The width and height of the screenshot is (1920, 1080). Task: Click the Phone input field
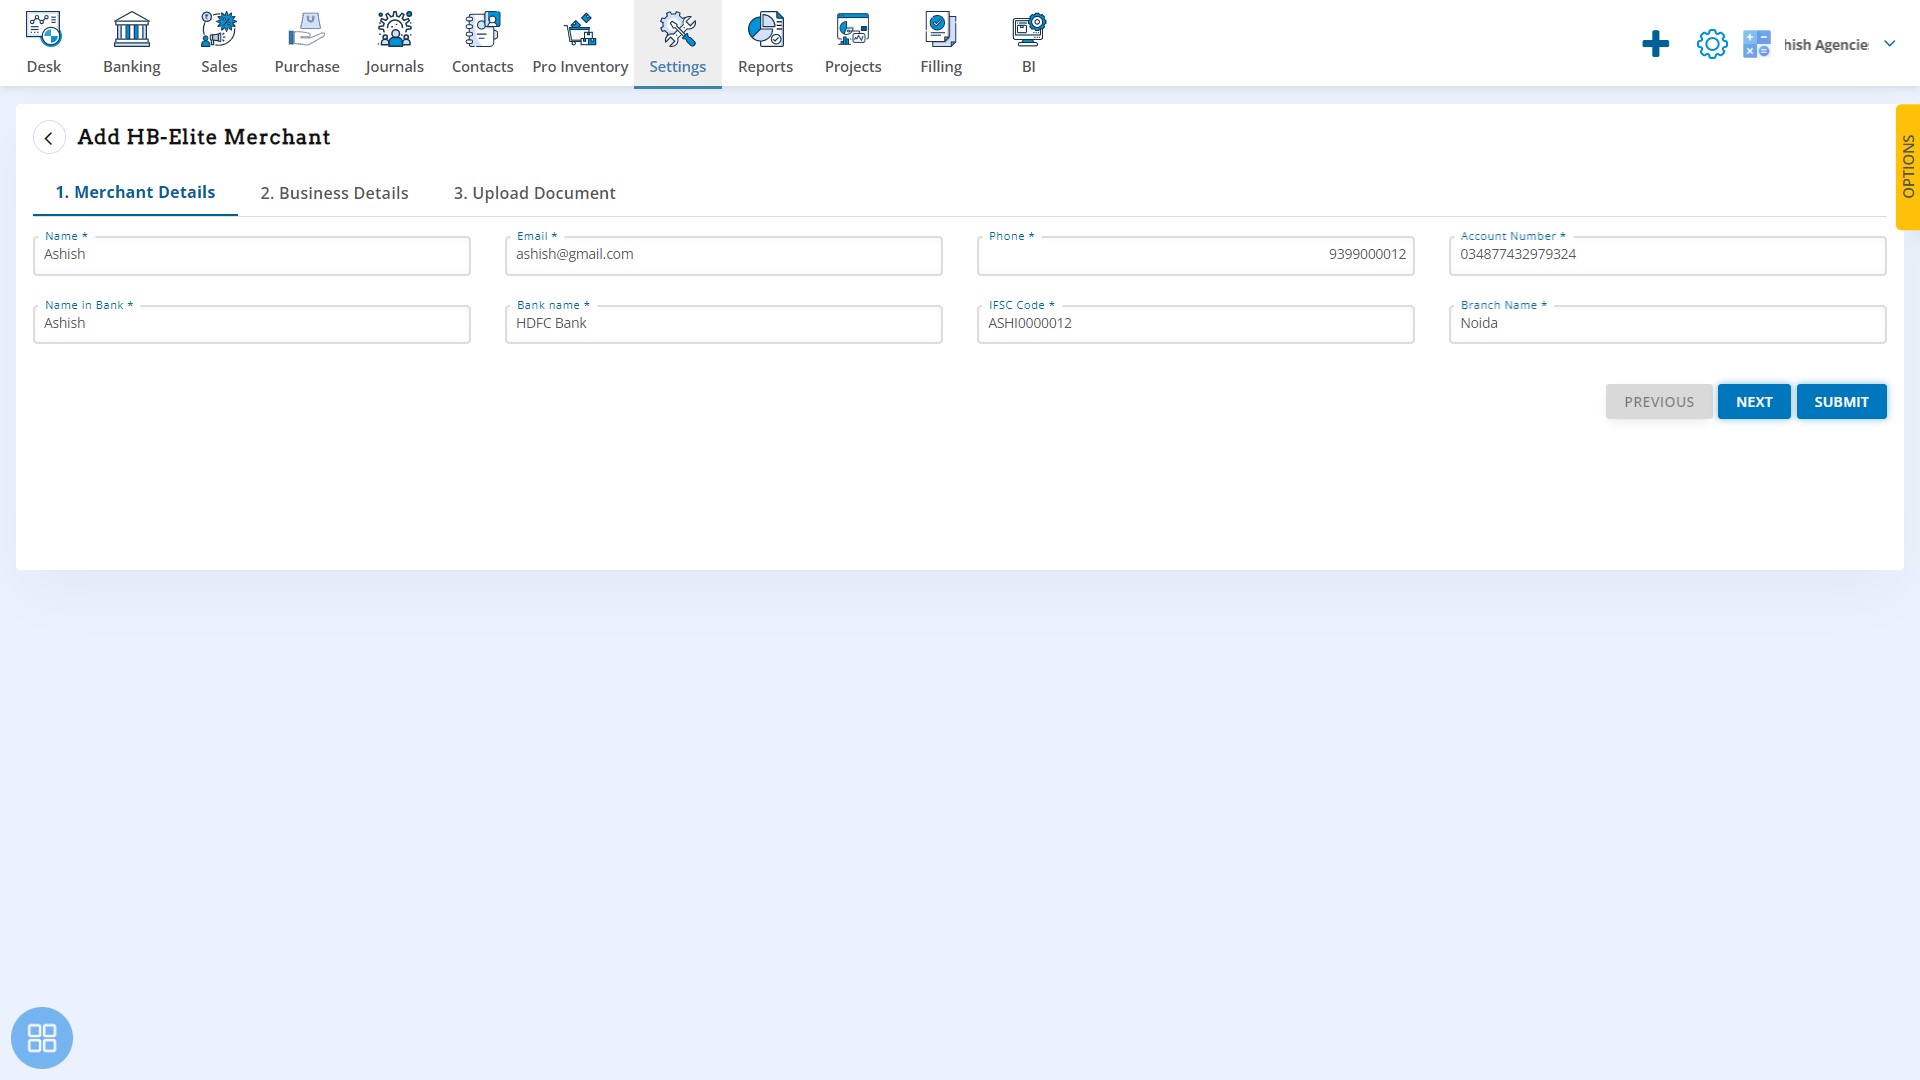(x=1196, y=256)
